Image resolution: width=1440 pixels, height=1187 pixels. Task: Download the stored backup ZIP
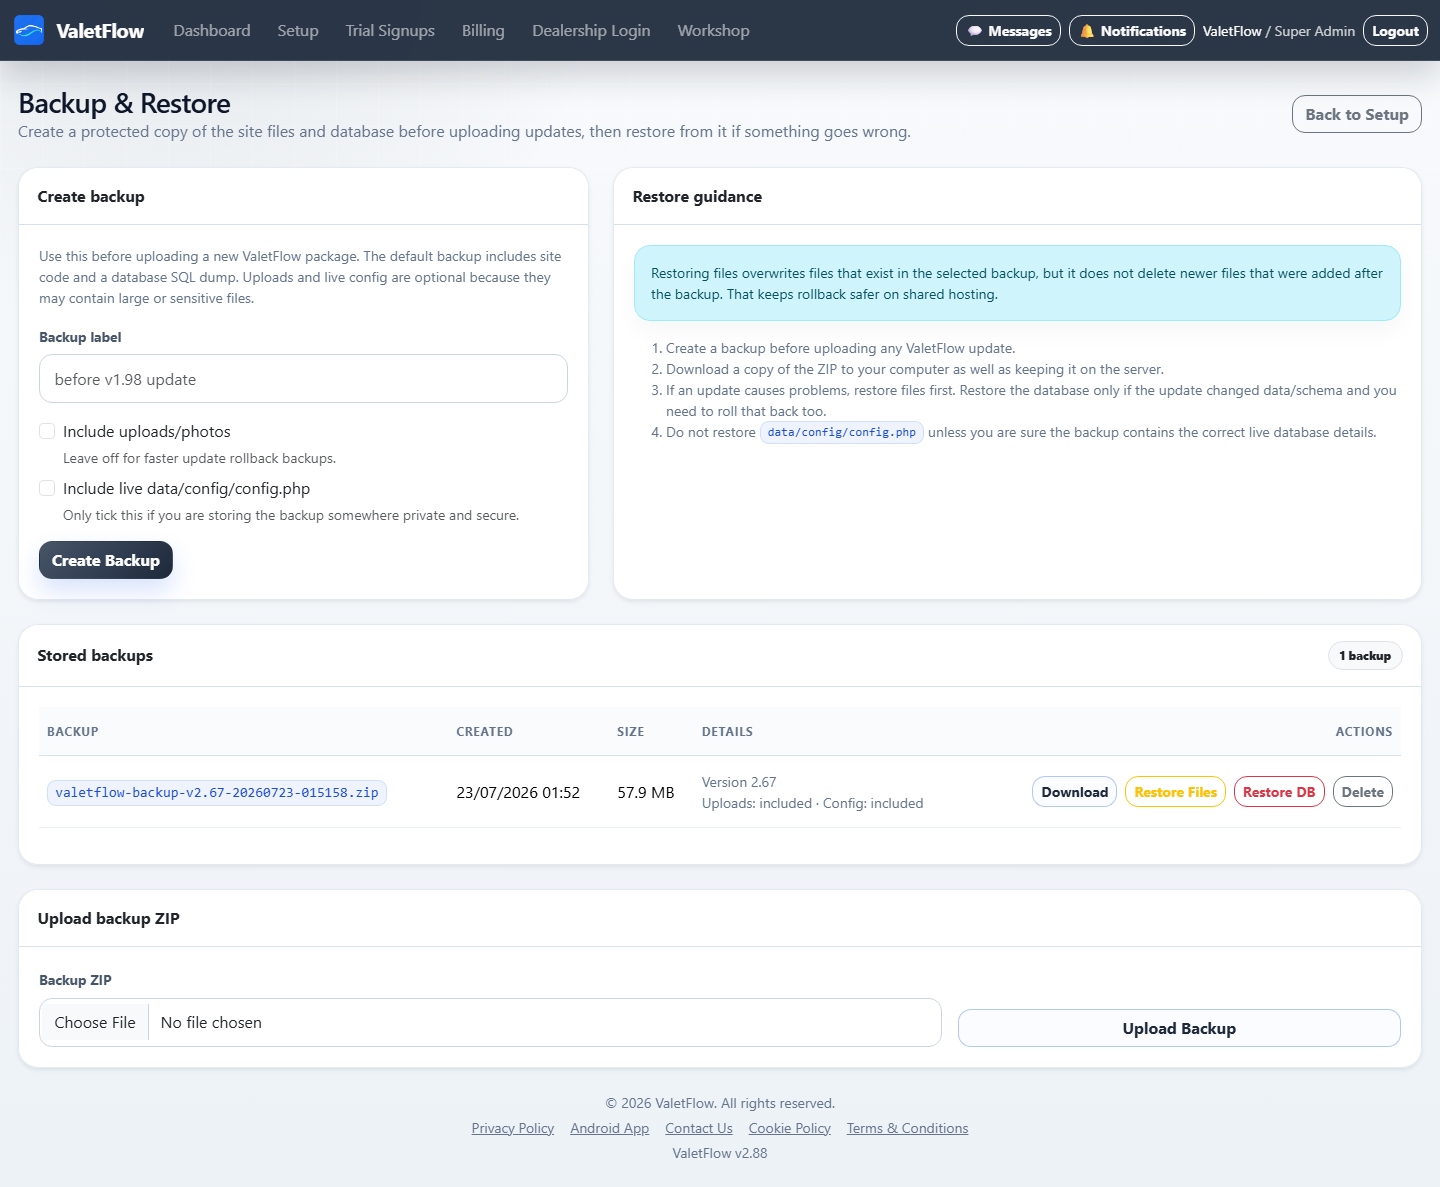tap(1074, 792)
